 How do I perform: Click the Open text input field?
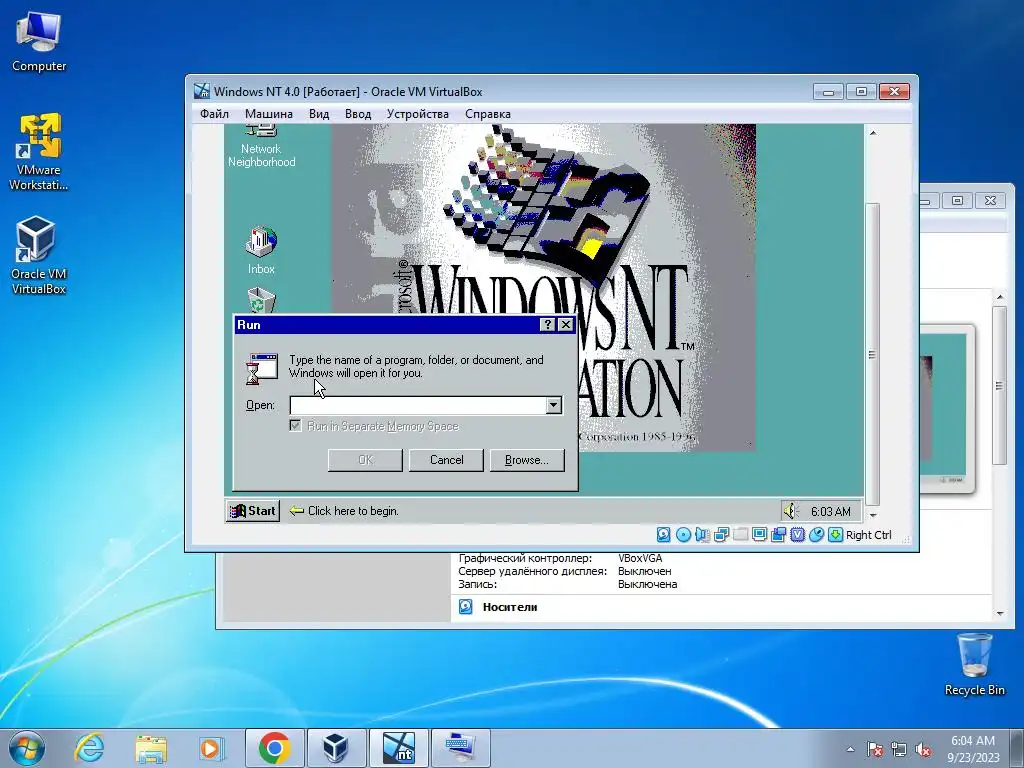coord(418,405)
